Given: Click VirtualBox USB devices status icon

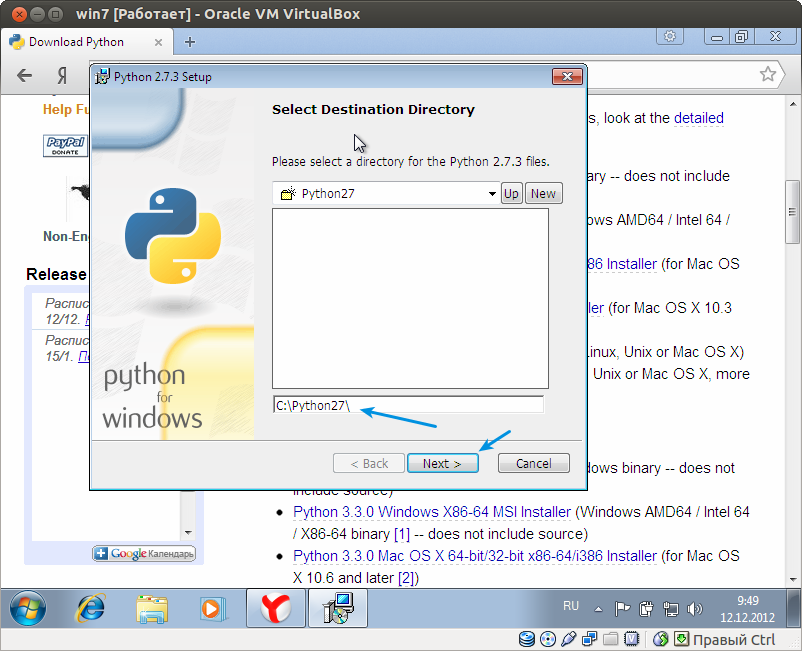Looking at the screenshot, I should point(569,639).
